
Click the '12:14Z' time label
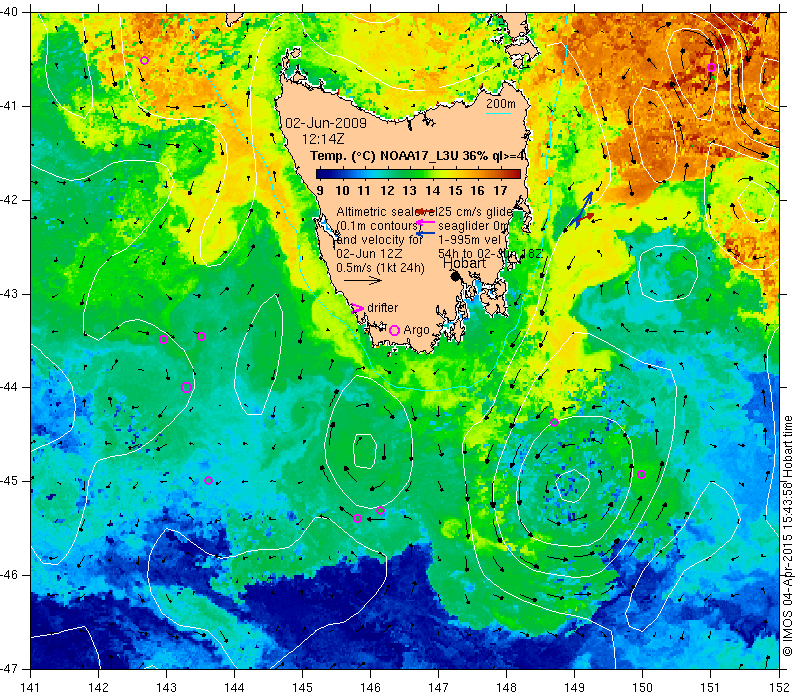[x=323, y=139]
